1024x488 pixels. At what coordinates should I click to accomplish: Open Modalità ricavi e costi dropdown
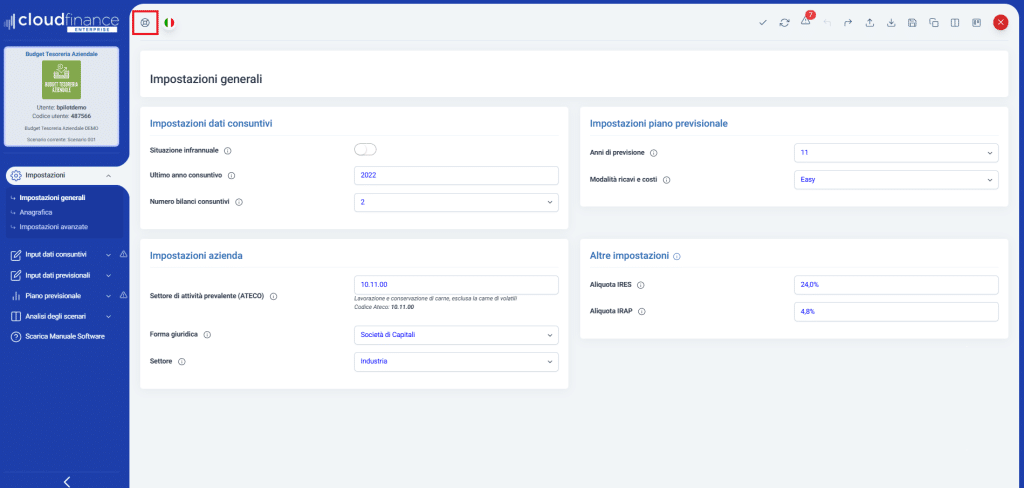(x=896, y=180)
